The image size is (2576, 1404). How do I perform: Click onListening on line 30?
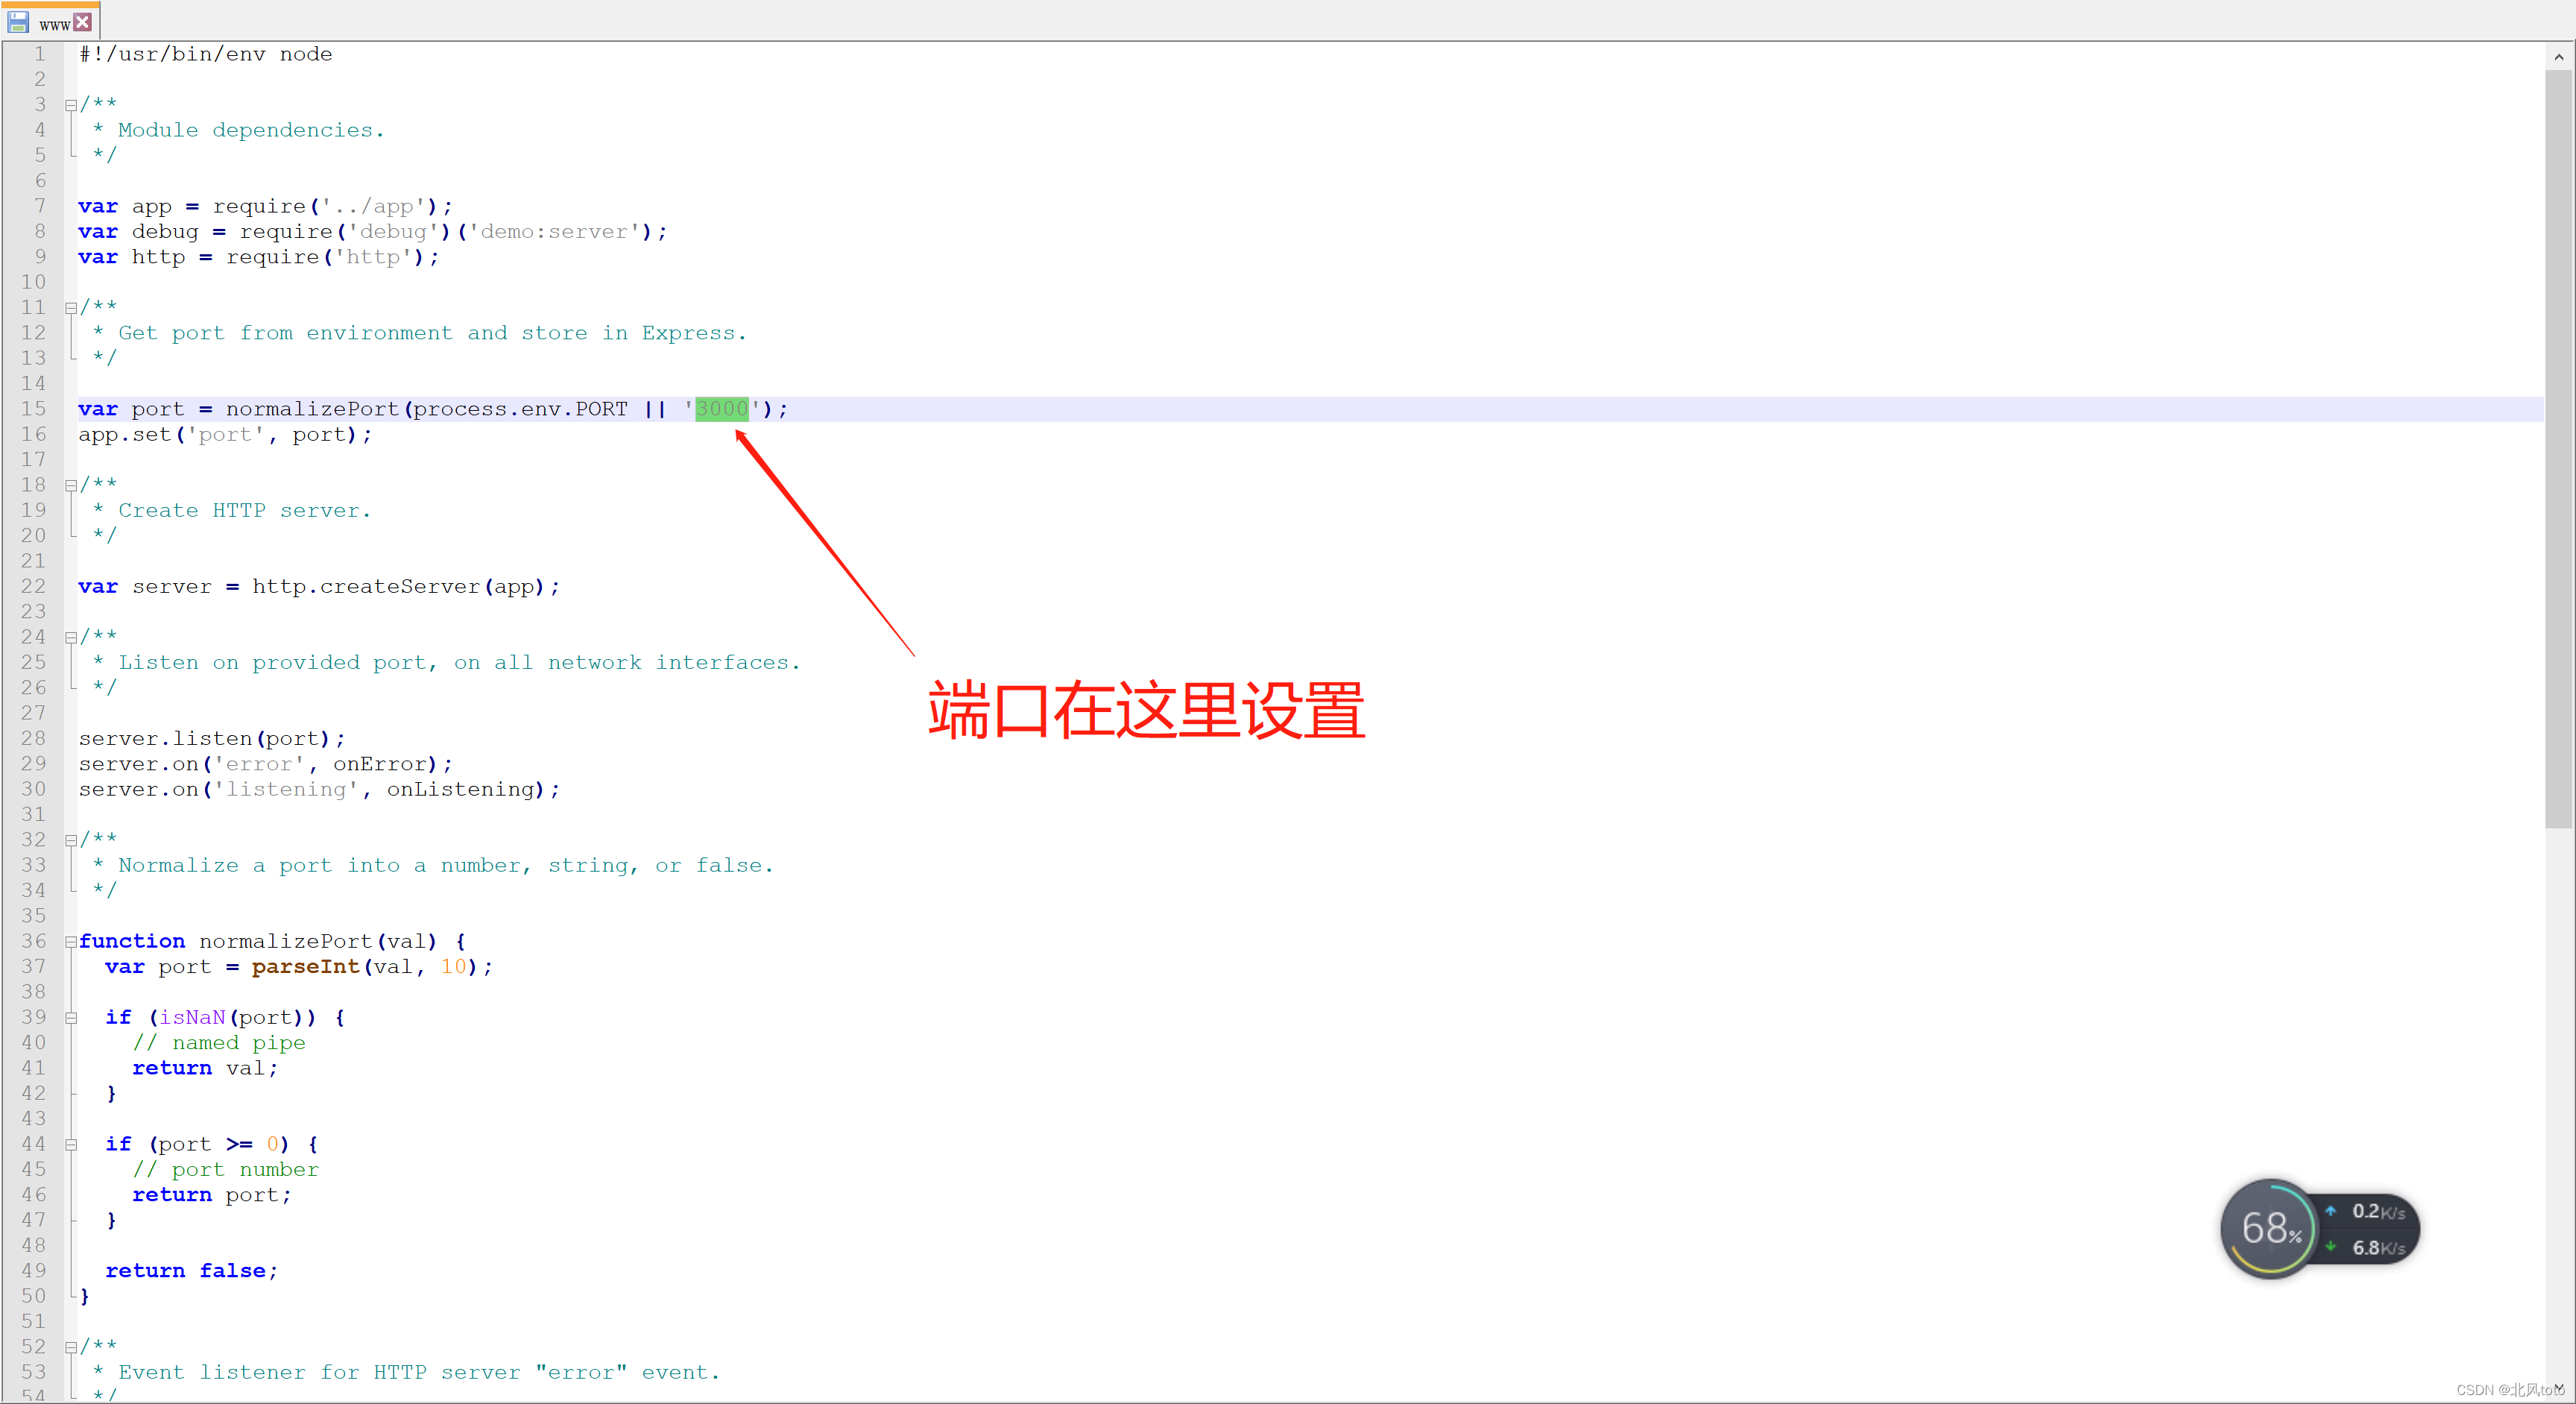coord(460,789)
